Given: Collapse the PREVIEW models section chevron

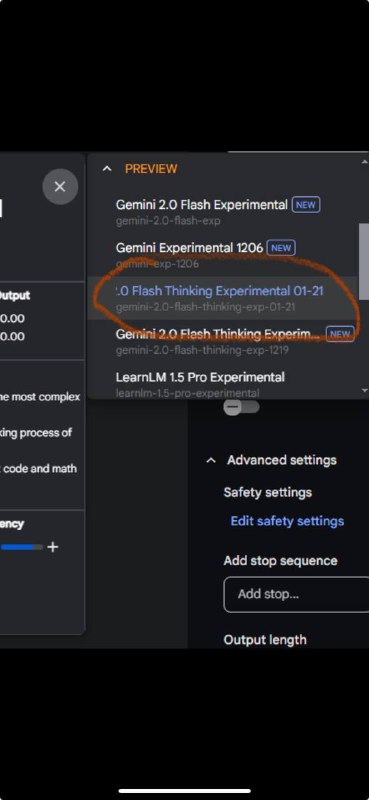Looking at the screenshot, I should tap(107, 169).
